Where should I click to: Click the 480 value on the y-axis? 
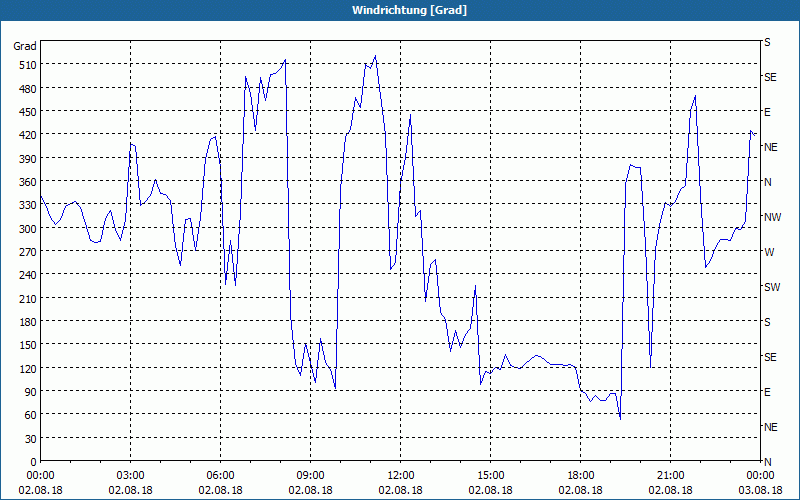pyautogui.click(x=28, y=88)
